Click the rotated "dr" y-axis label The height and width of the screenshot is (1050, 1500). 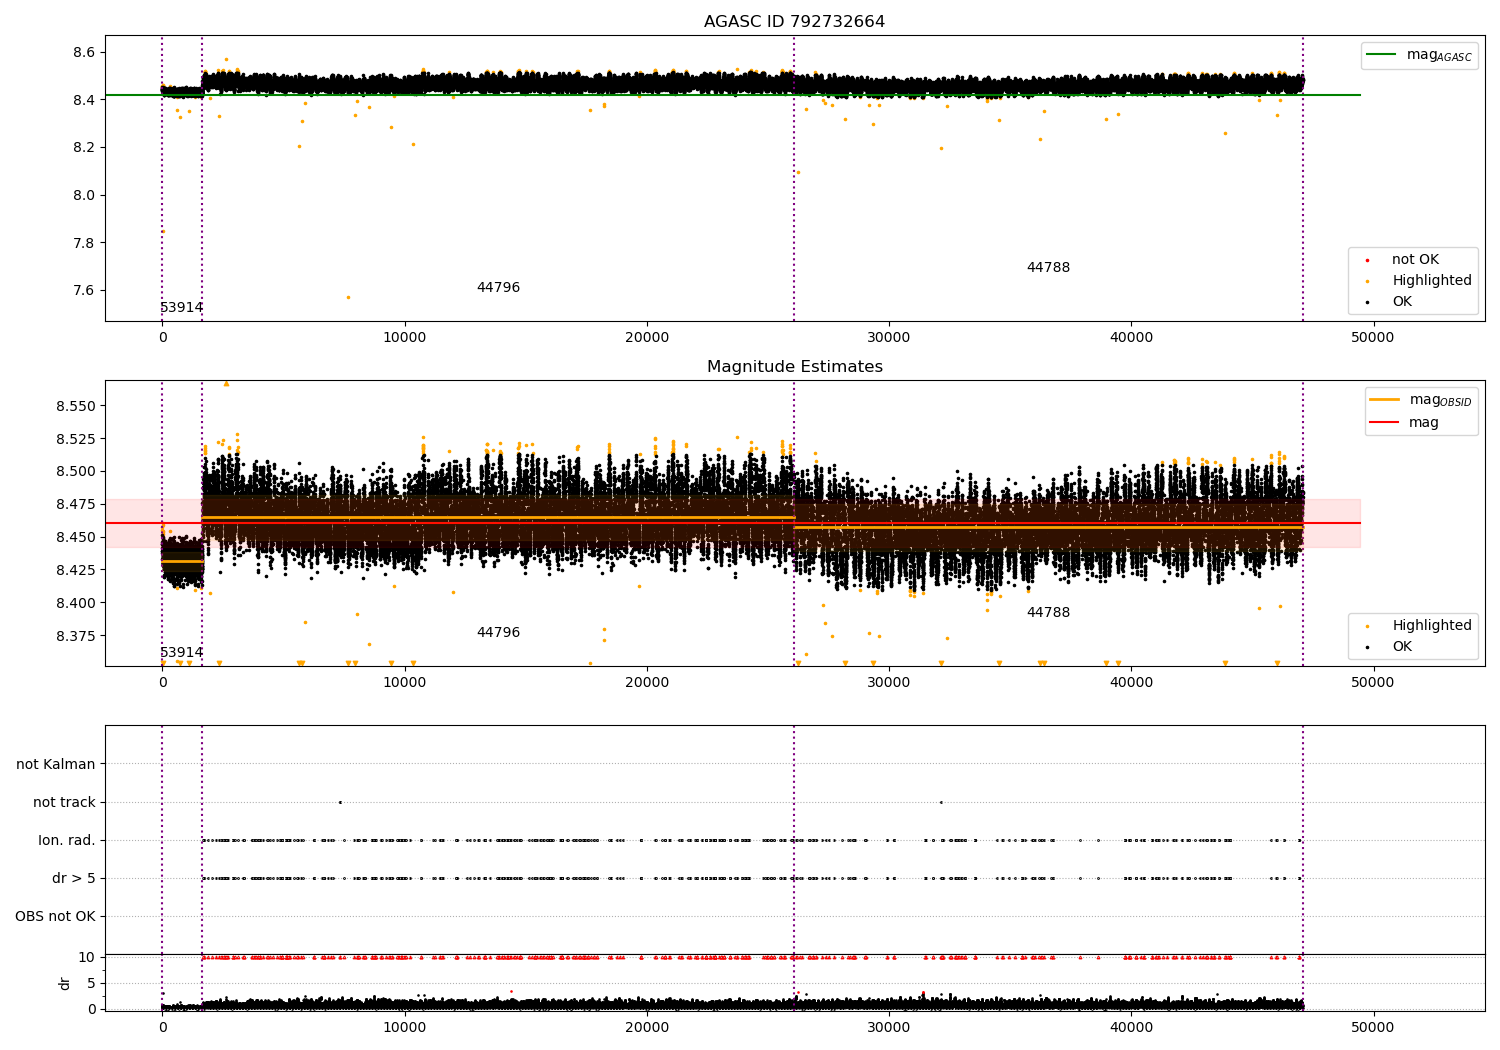click(x=65, y=984)
